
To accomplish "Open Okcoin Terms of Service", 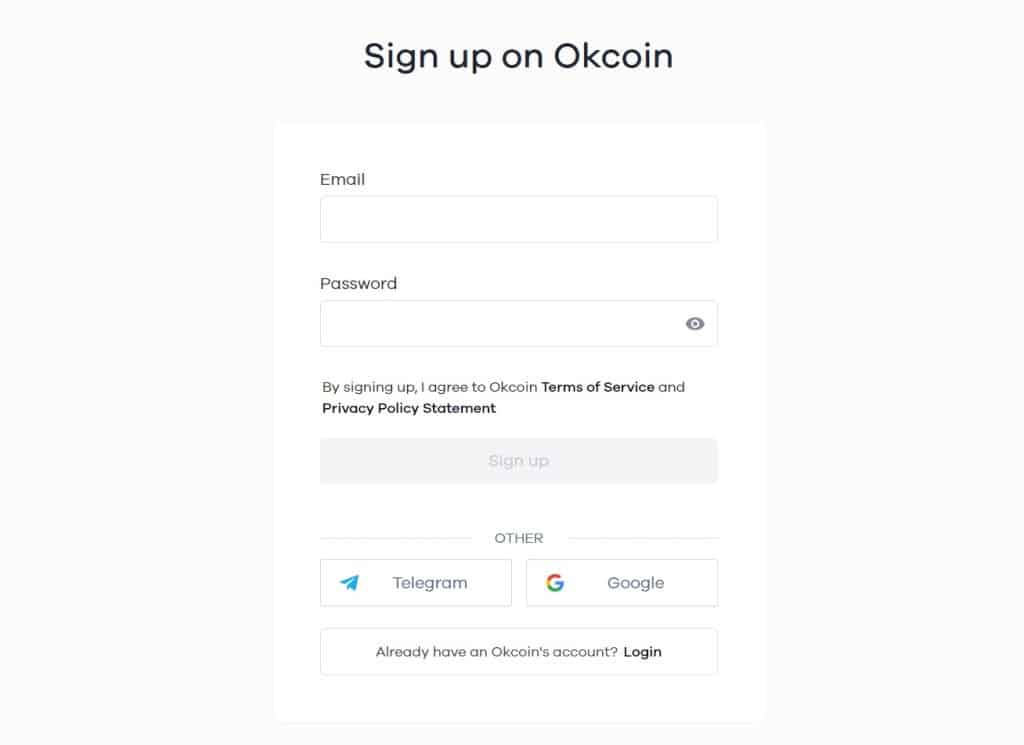I will pos(598,387).
